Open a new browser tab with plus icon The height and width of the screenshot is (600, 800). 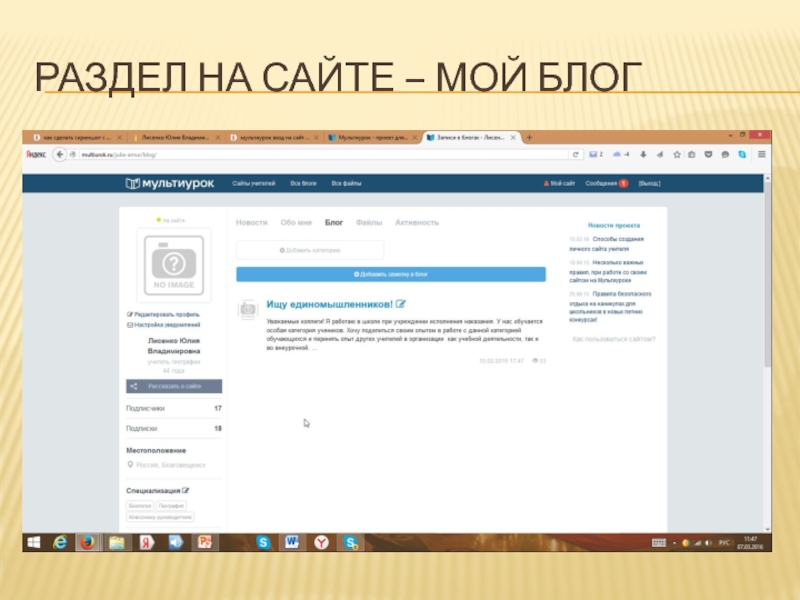pos(529,137)
